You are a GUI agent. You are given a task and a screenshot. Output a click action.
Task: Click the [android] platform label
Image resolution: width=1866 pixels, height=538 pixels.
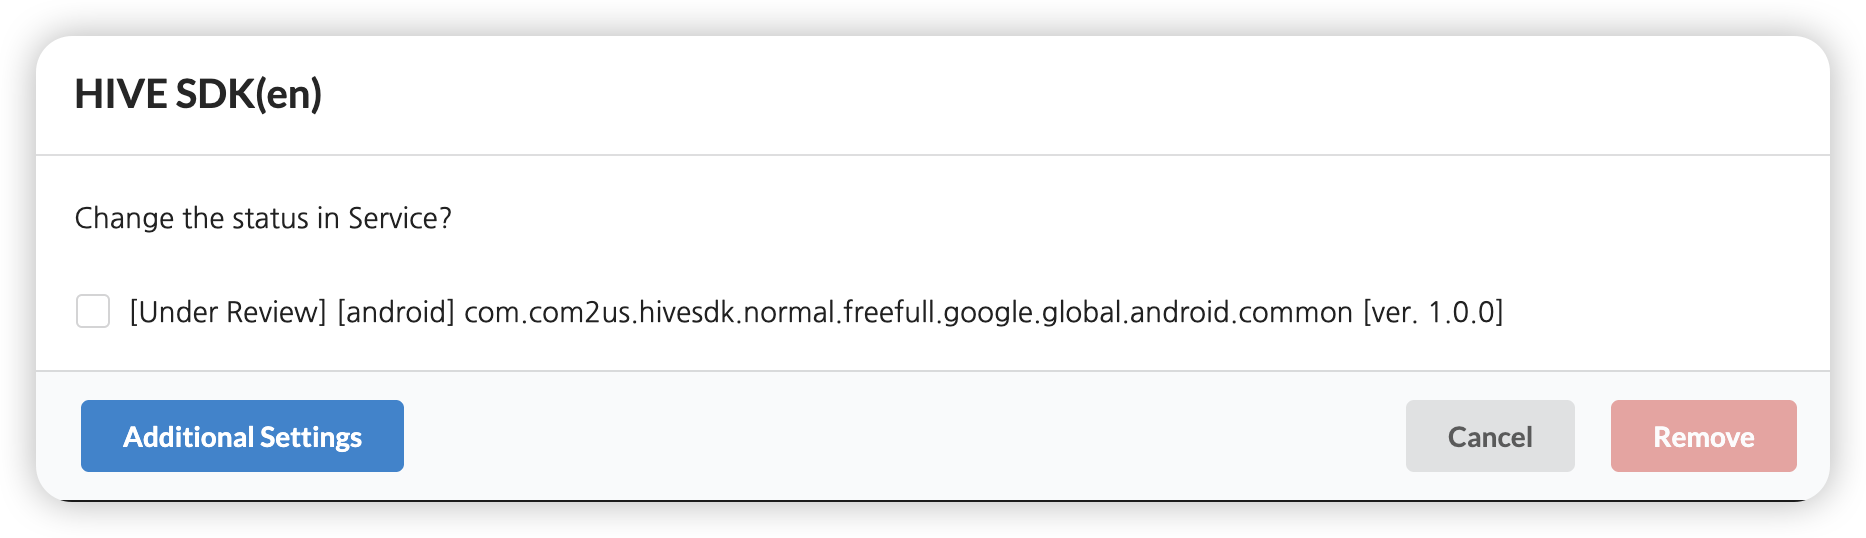click(x=396, y=312)
